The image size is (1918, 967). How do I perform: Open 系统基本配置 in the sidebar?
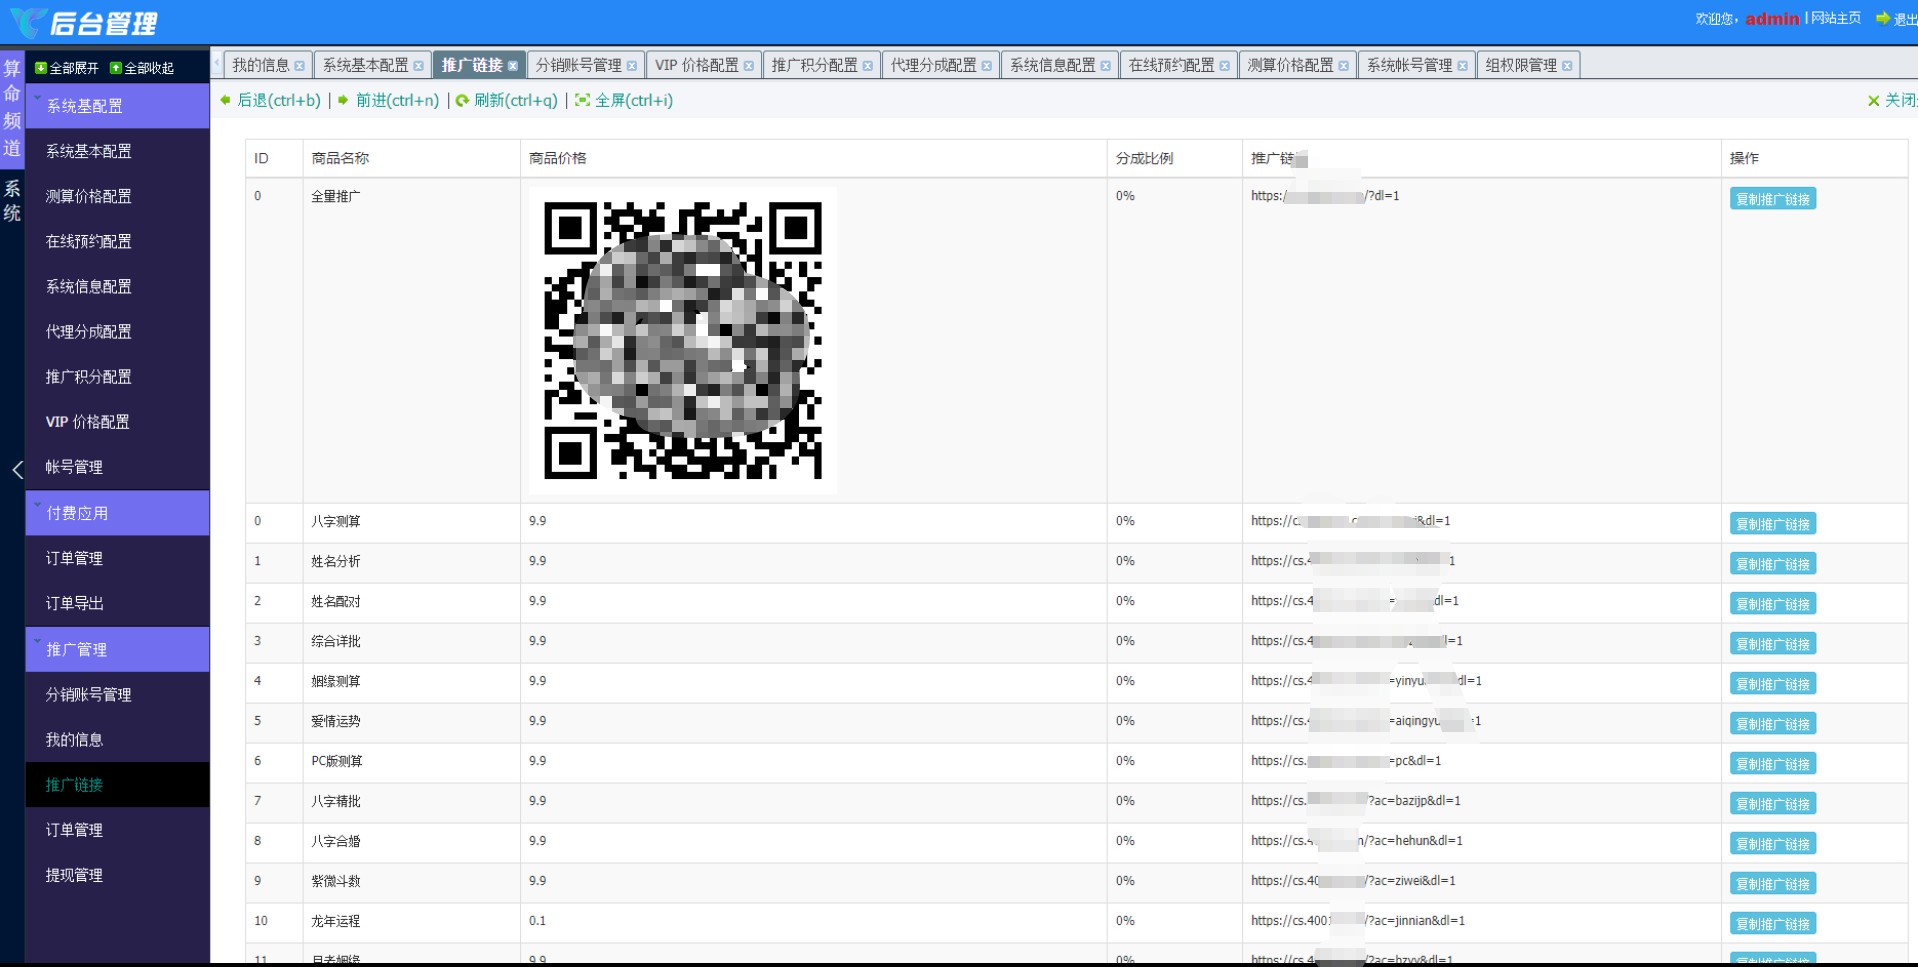tap(117, 151)
